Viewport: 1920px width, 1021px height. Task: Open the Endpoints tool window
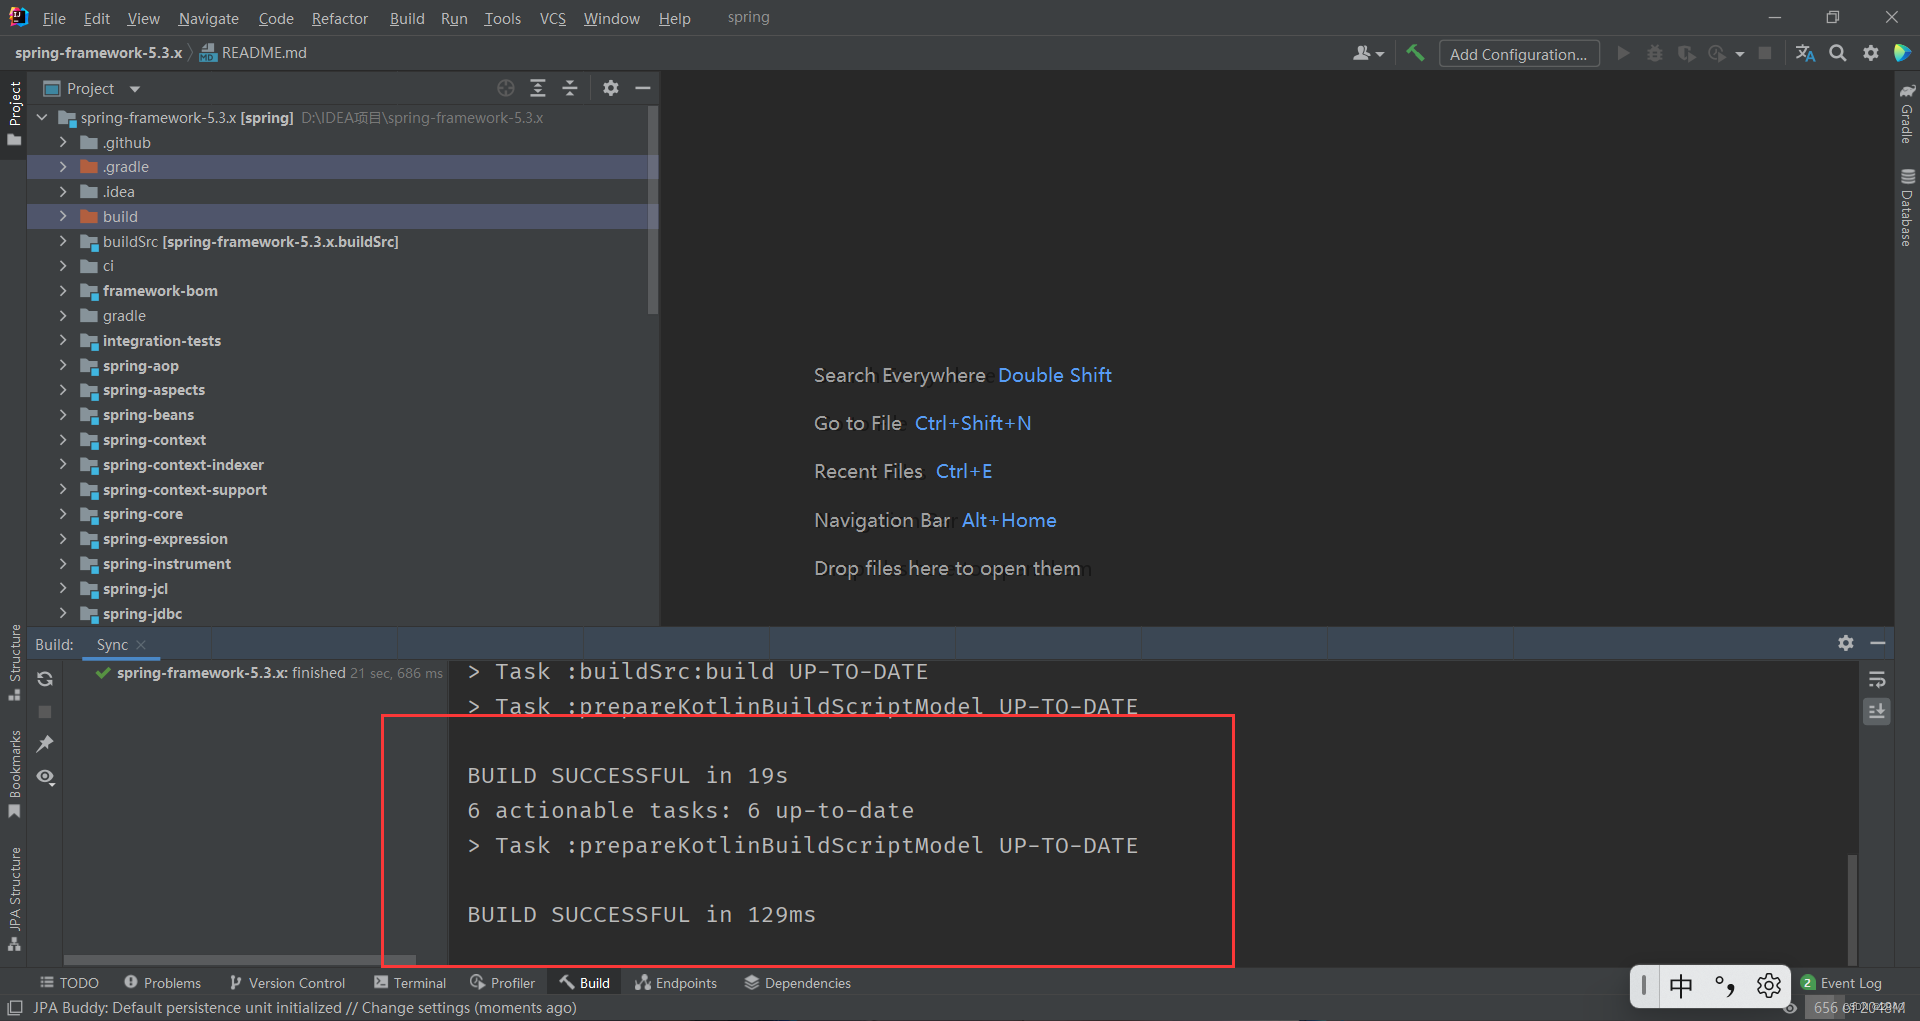click(x=676, y=983)
